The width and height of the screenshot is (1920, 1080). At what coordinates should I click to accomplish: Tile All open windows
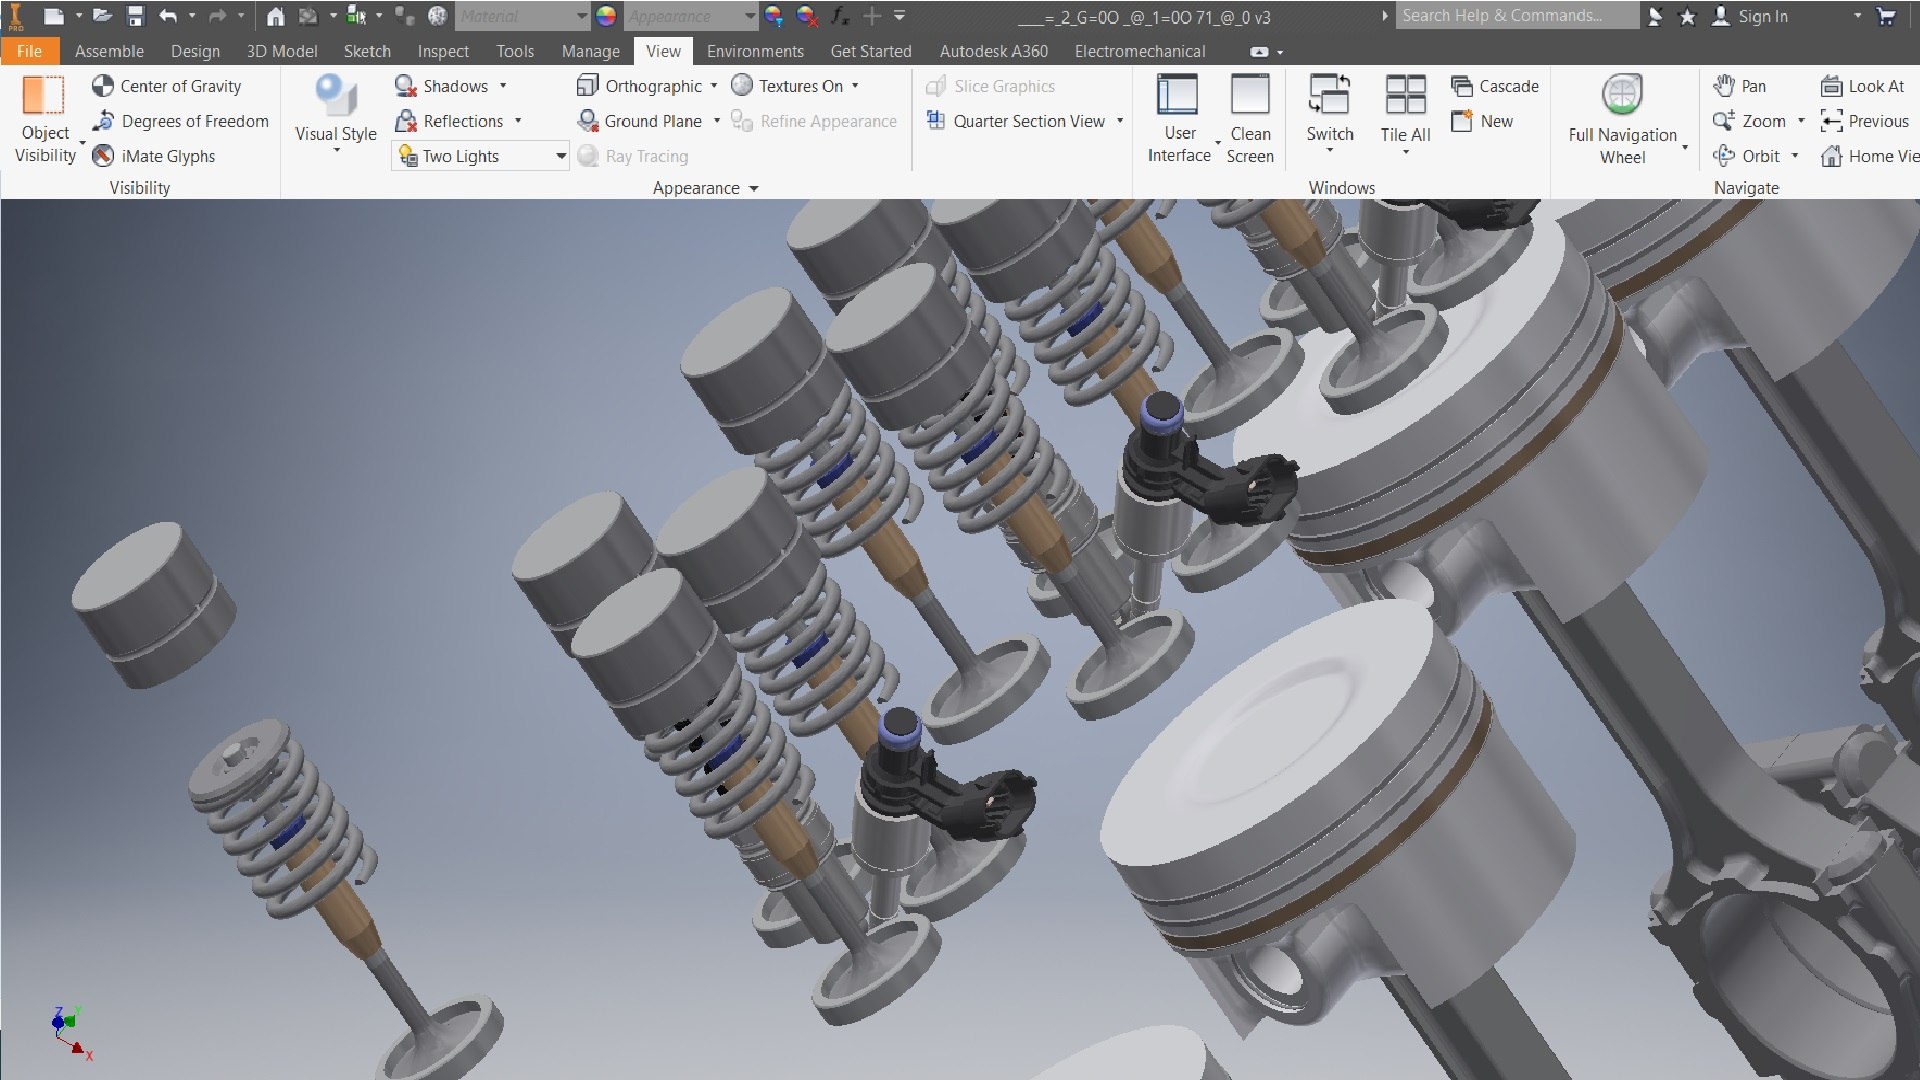coord(1405,113)
